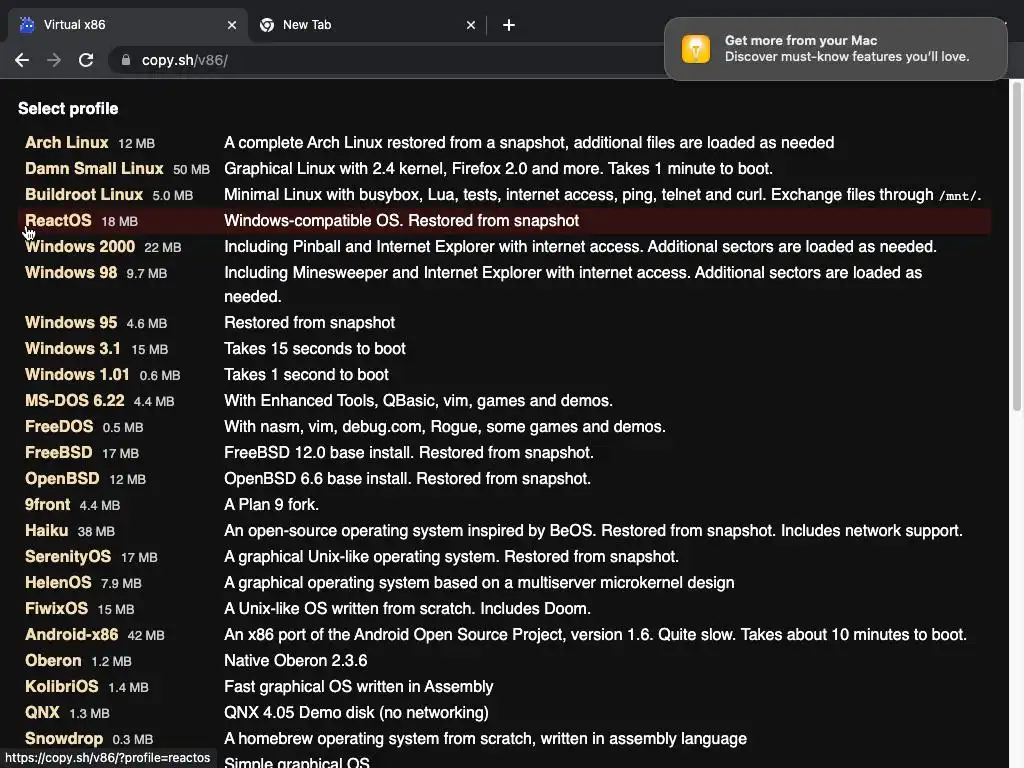Select the FreeBSD profile

(59, 453)
